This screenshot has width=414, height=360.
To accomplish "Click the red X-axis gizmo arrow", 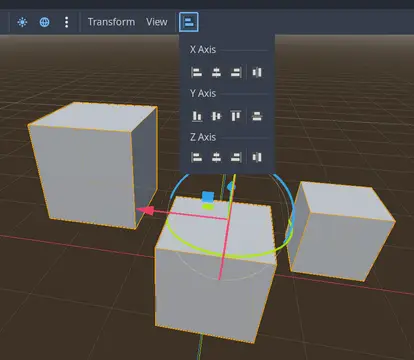I will 145,211.
